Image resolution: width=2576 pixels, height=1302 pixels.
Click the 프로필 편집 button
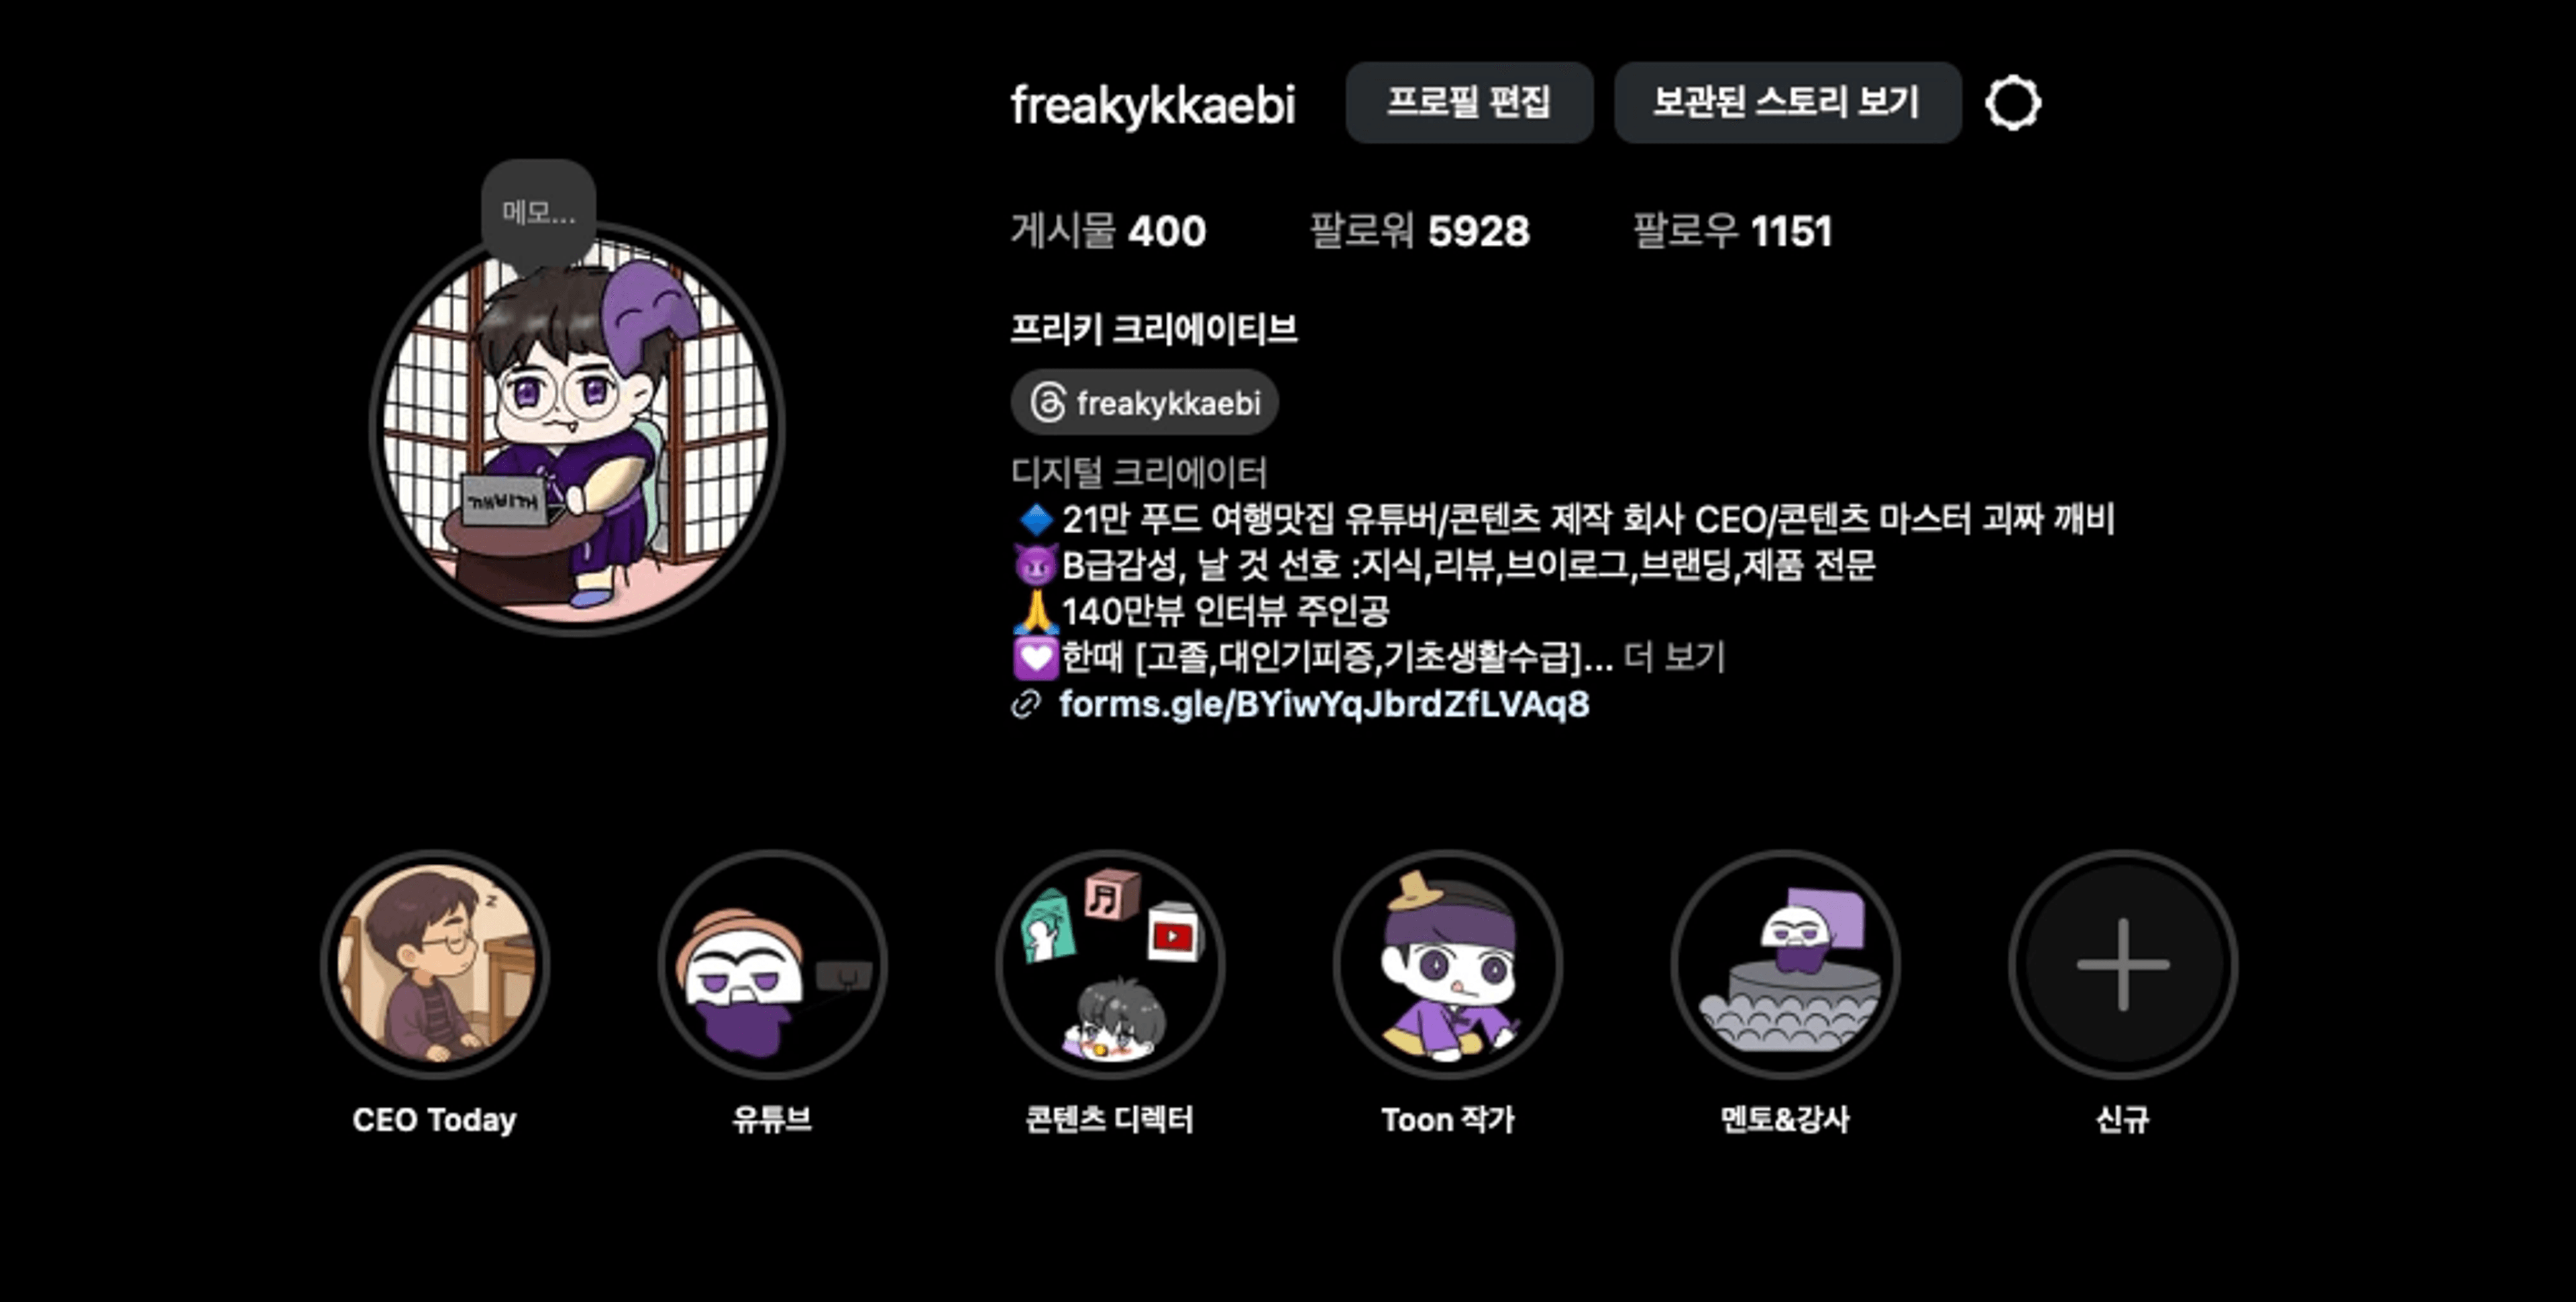[x=1469, y=102]
